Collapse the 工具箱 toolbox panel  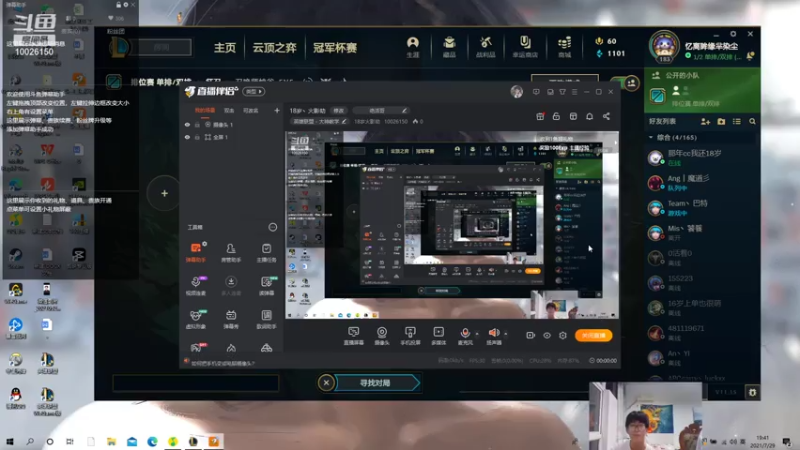272,227
